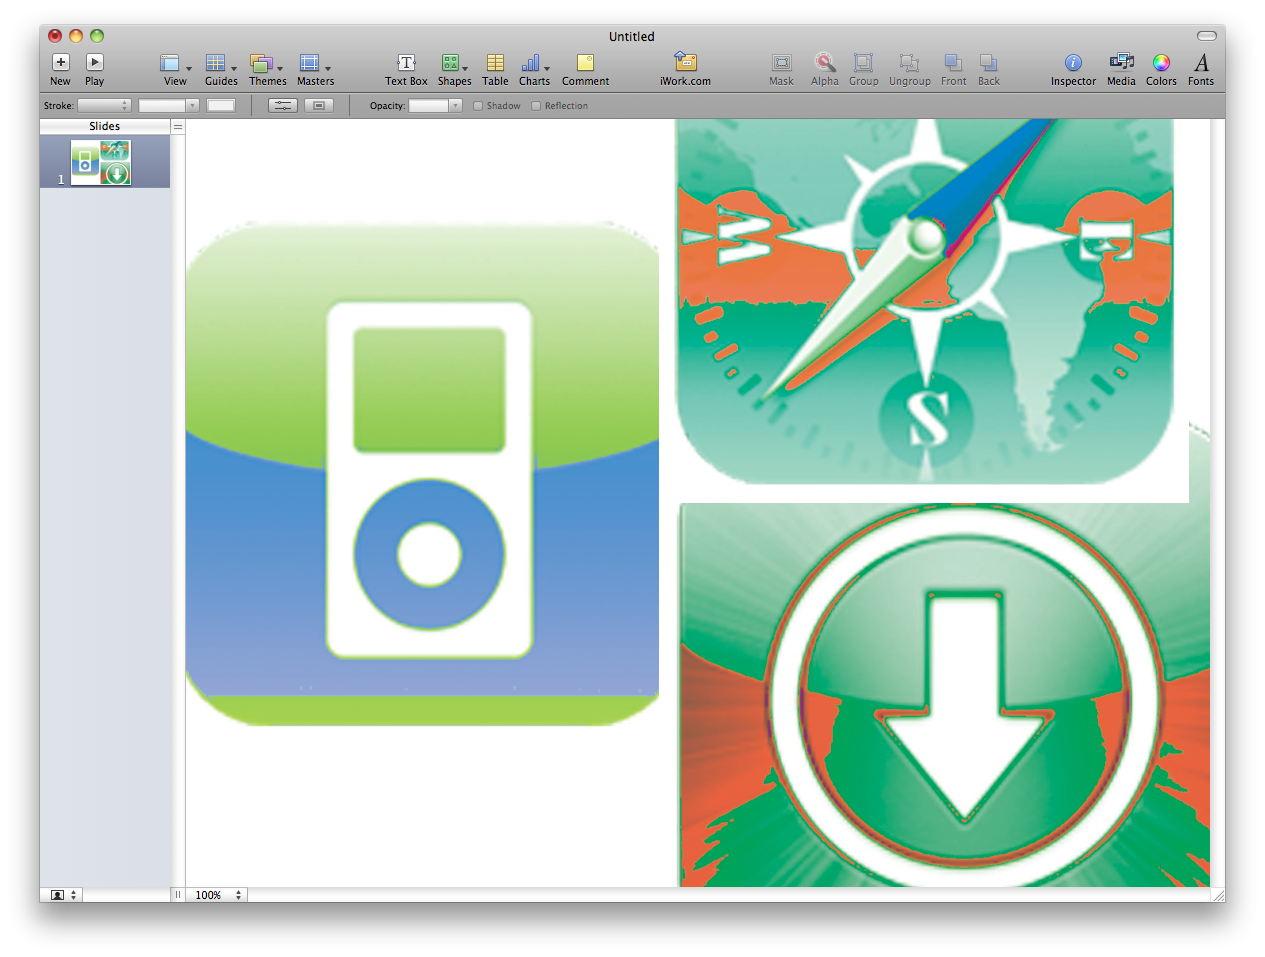Insert a Table
This screenshot has width=1265, height=957.
click(495, 69)
